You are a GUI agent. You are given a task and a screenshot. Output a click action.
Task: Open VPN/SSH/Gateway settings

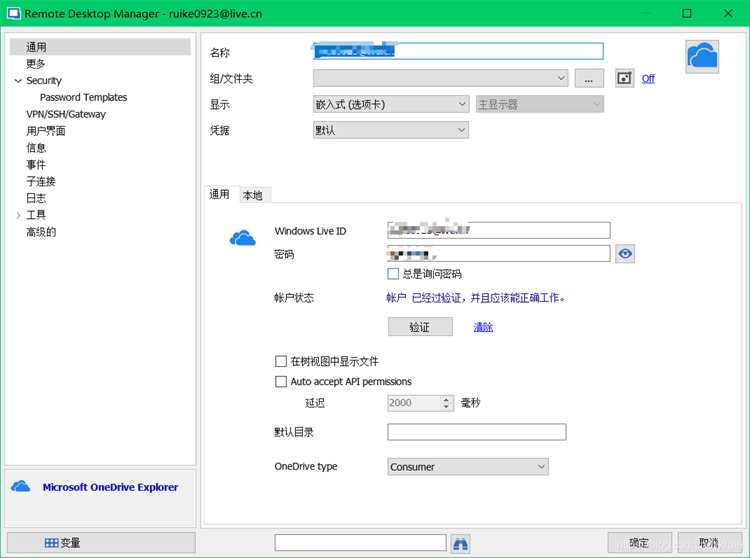click(66, 114)
